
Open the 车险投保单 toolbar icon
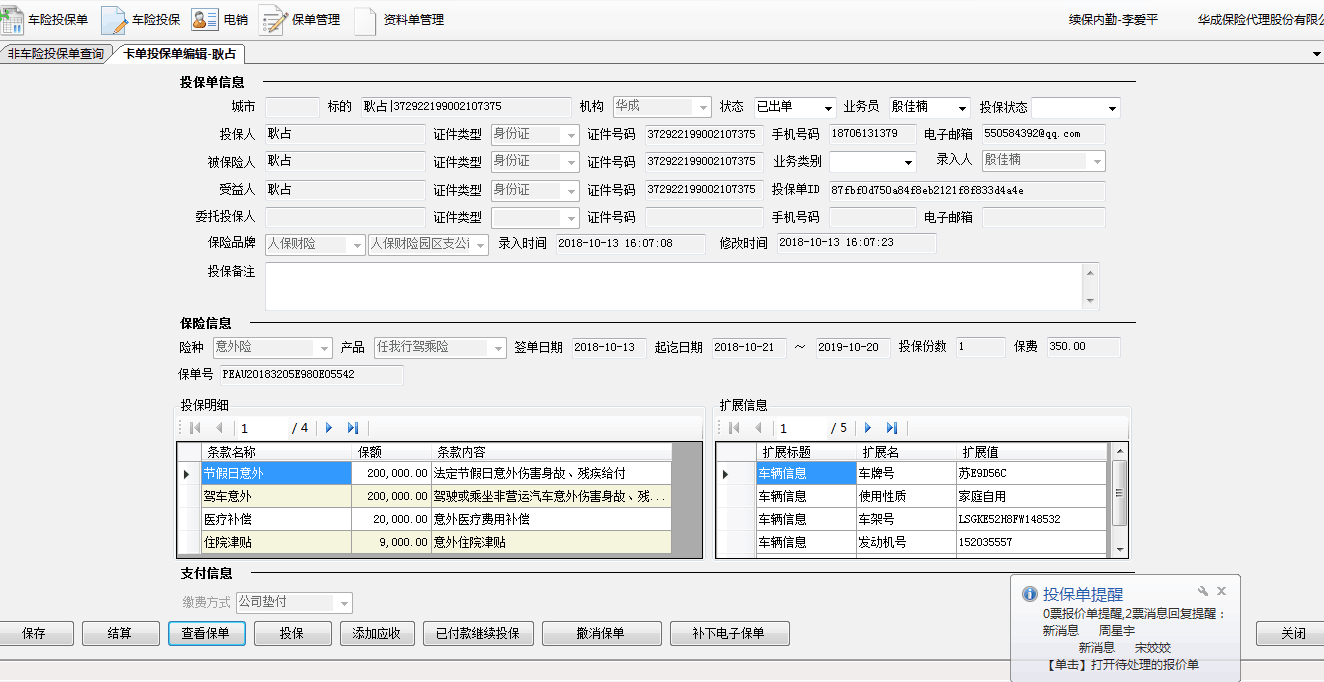coord(14,19)
